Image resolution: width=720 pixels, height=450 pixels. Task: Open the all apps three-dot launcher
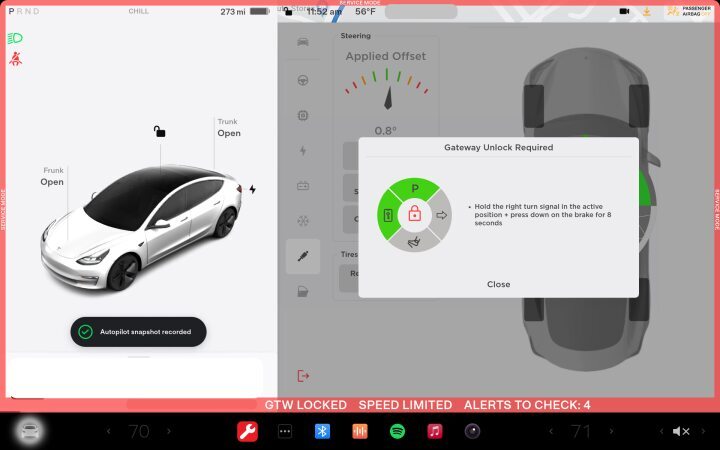[x=284, y=431]
